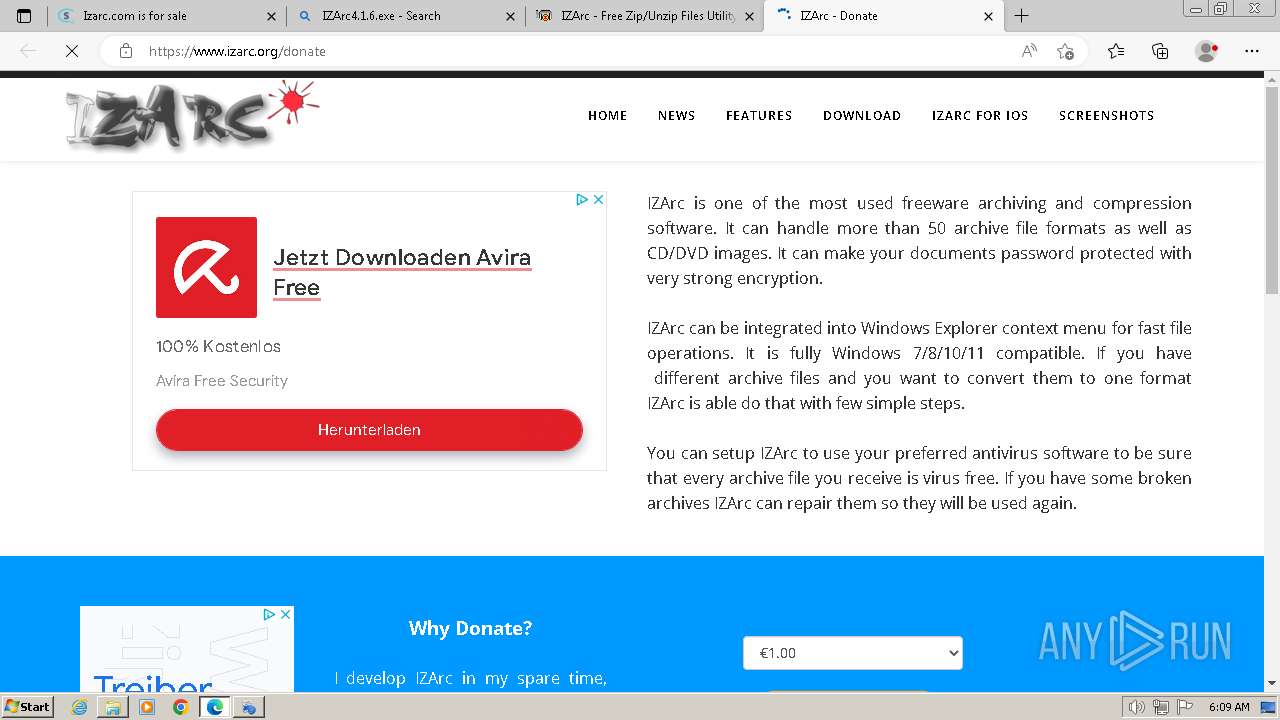Image resolution: width=1280 pixels, height=720 pixels.
Task: Open Read aloud from address bar
Action: tap(1029, 51)
